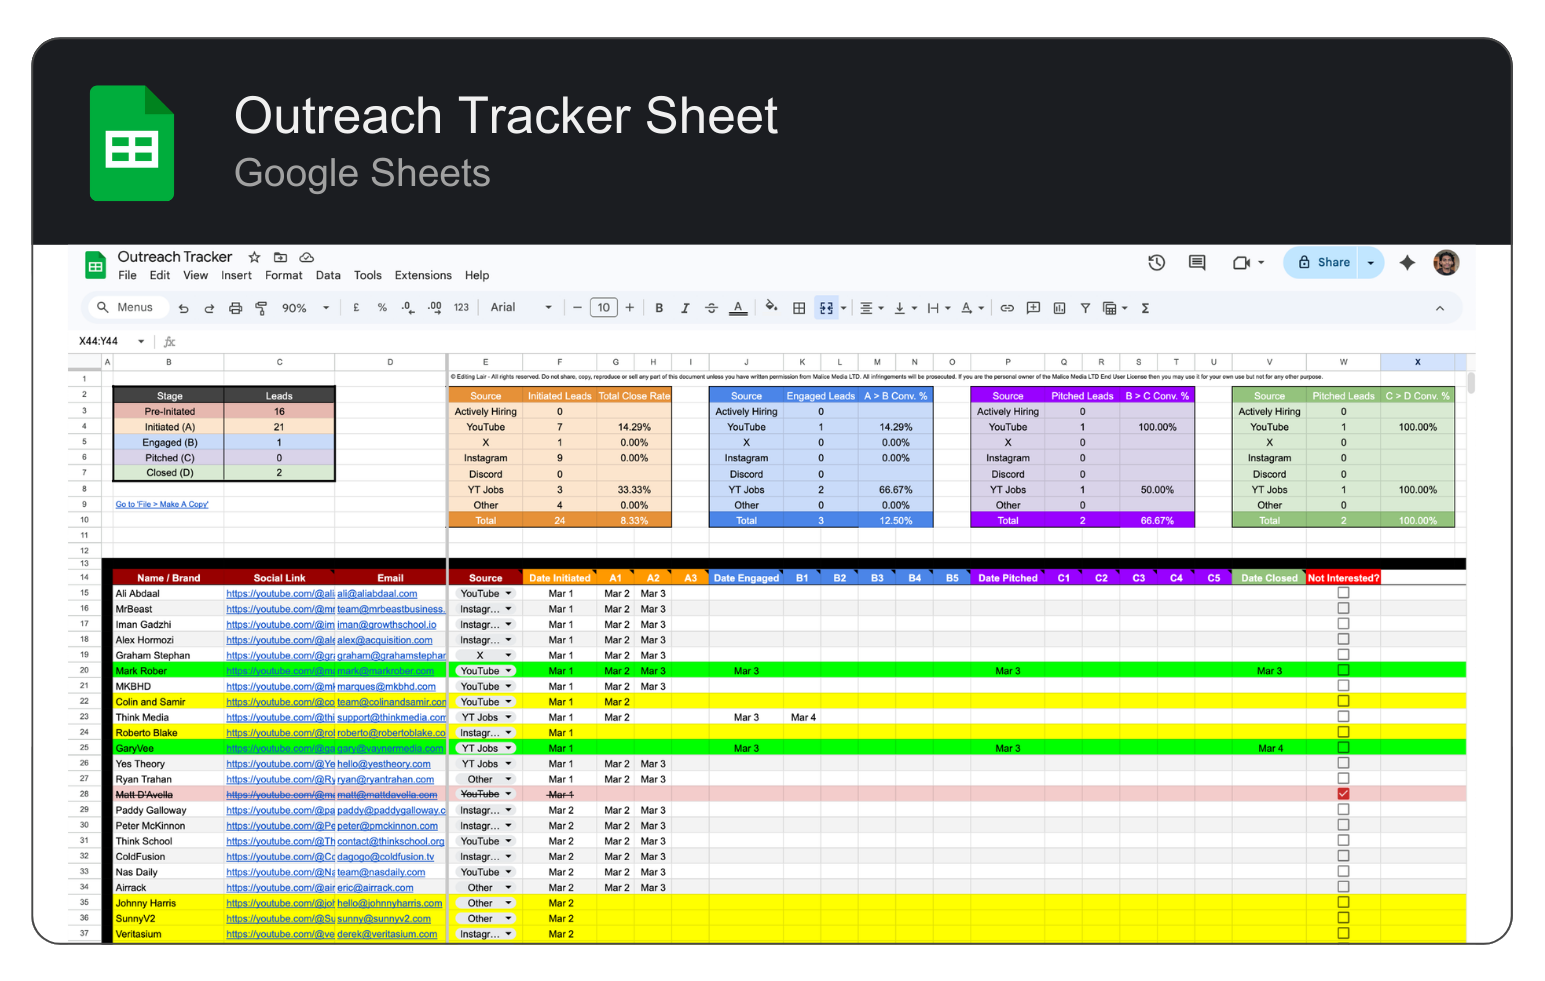
Task: Tick Not Interested checkbox for MKBHD
Action: click(1343, 686)
